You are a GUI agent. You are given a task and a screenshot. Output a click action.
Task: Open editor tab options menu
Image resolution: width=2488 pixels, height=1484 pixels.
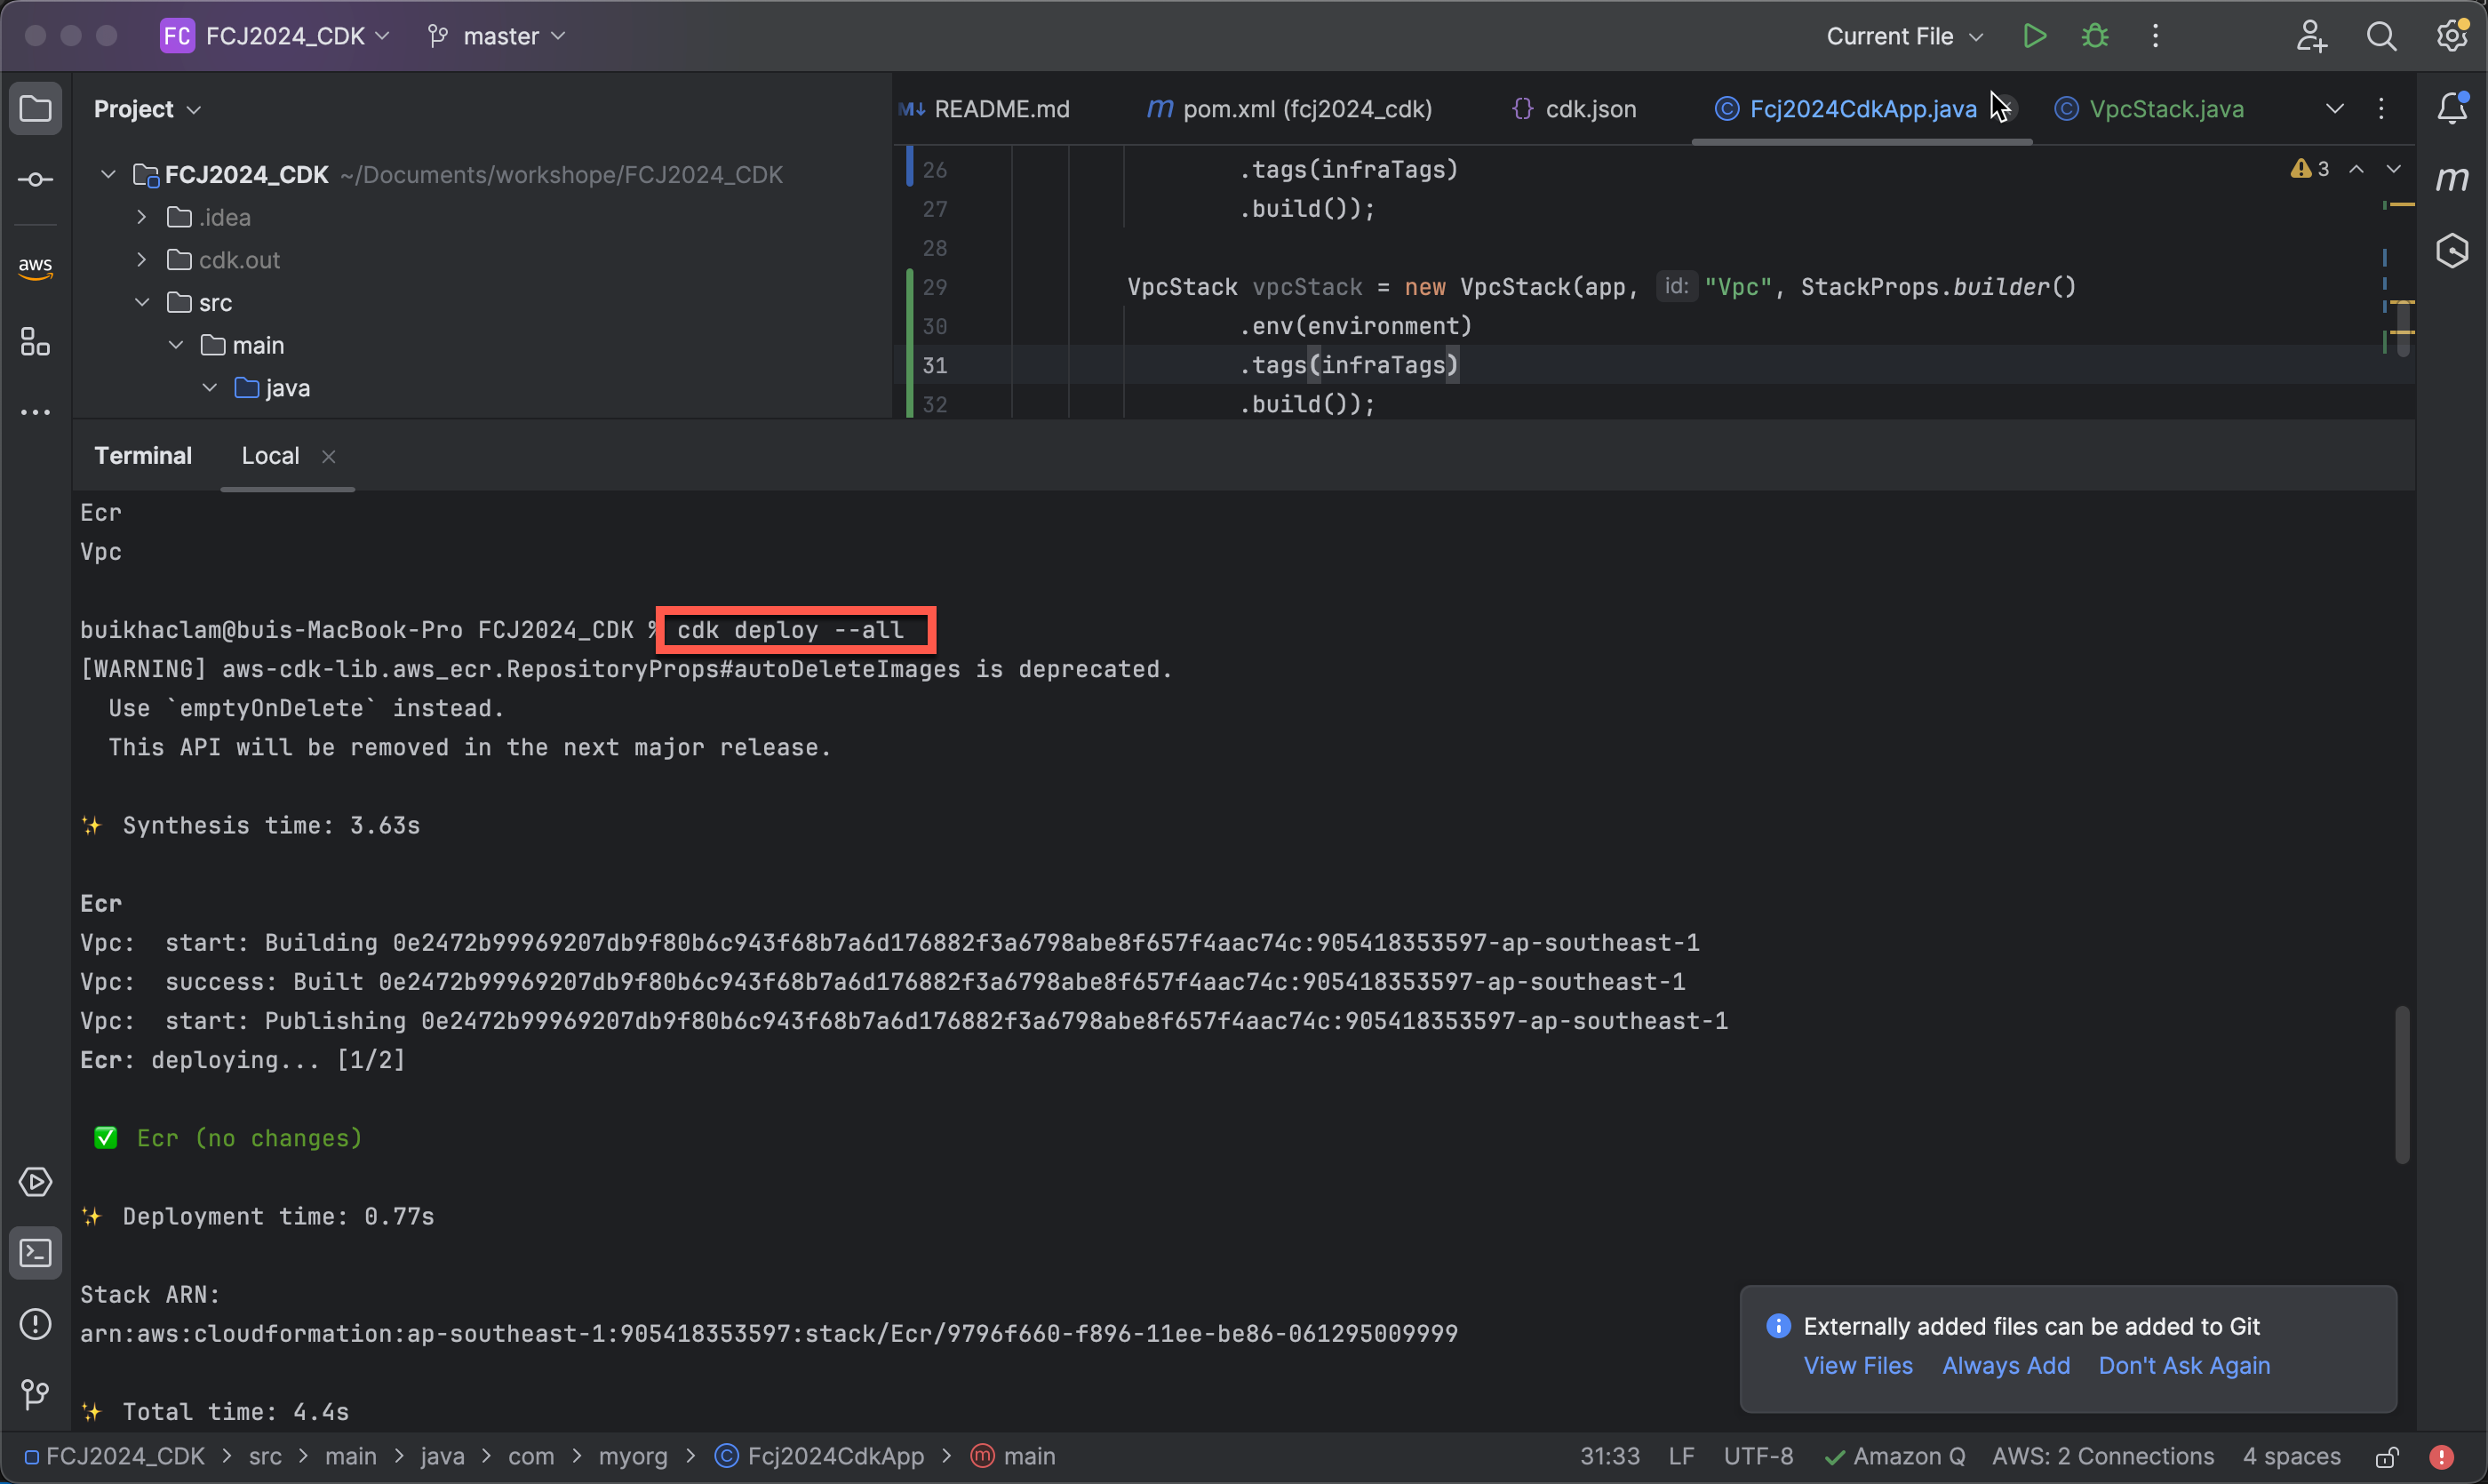2381,108
